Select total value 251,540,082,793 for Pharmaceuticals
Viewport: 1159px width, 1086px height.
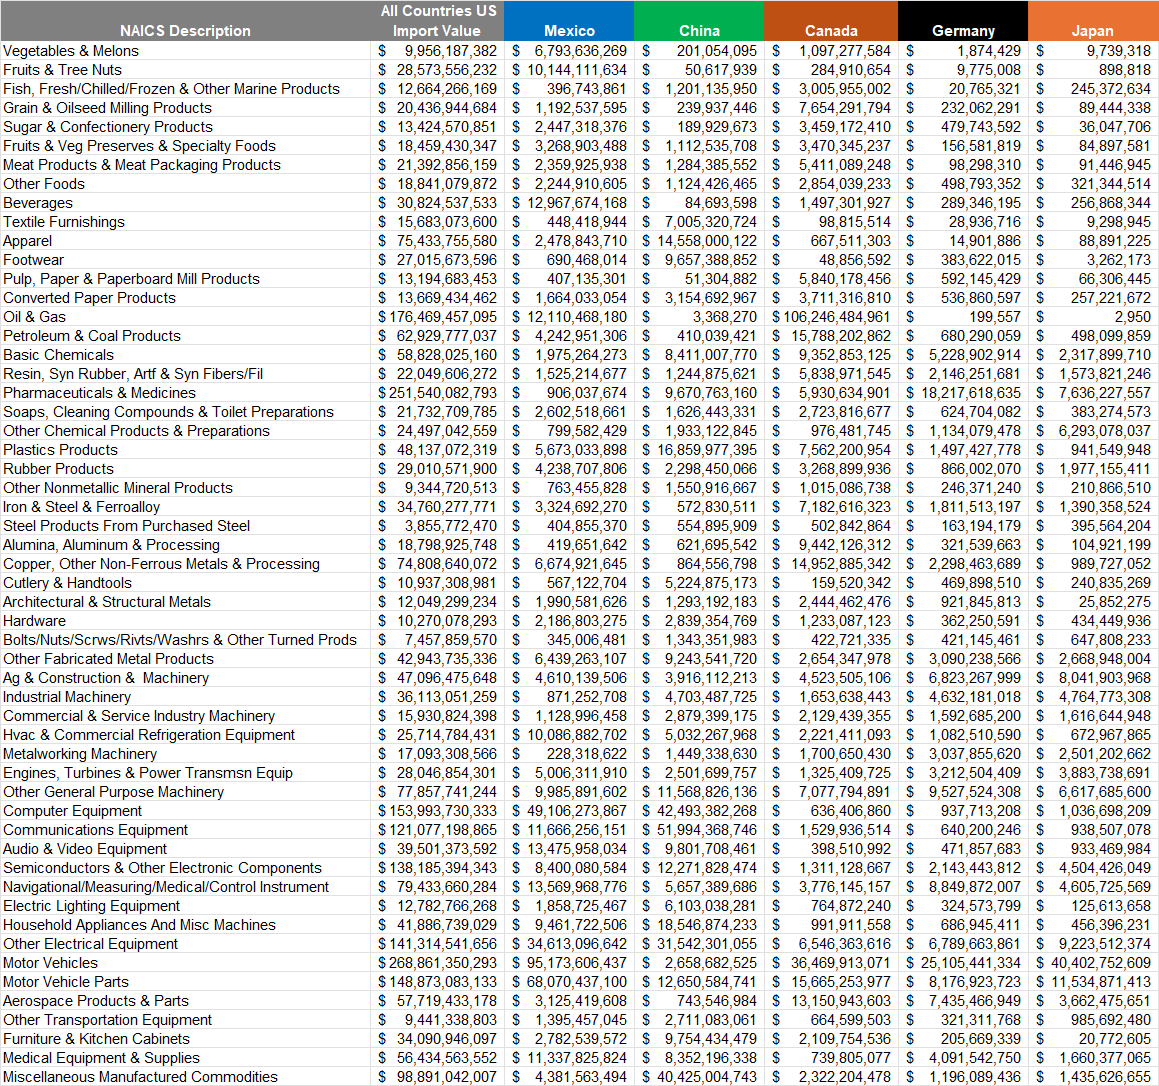tap(437, 393)
